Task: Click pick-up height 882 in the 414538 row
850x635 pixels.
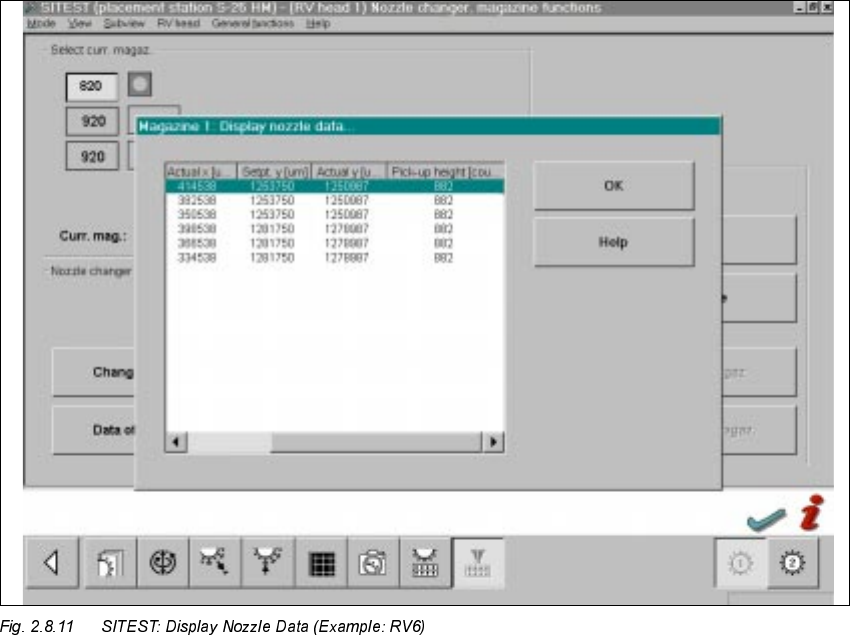Action: tap(443, 187)
